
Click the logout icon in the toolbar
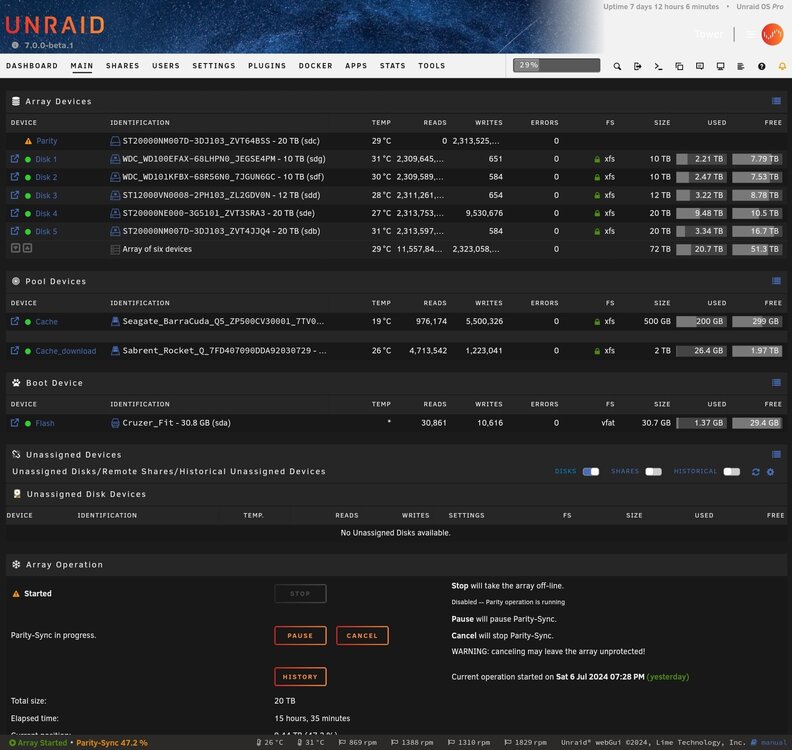[637, 66]
